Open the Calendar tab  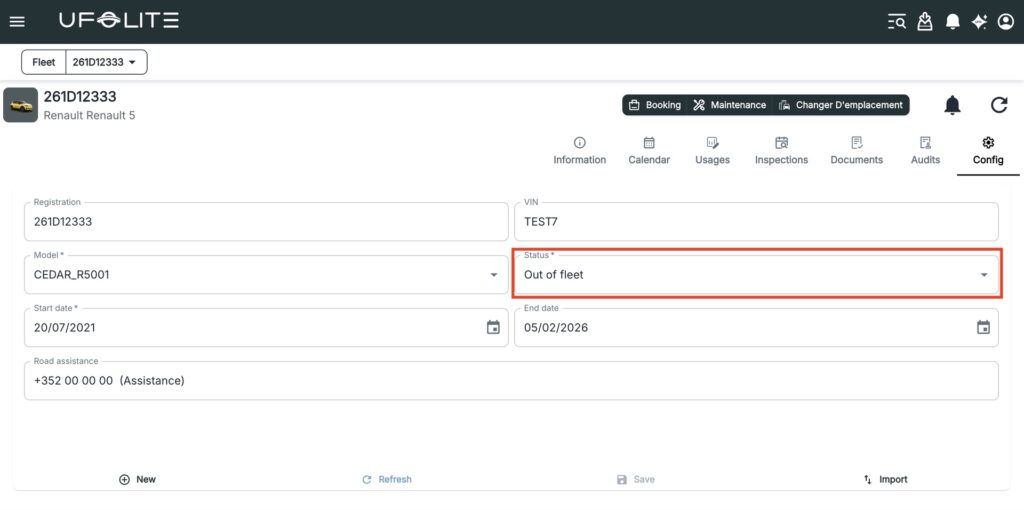point(649,151)
